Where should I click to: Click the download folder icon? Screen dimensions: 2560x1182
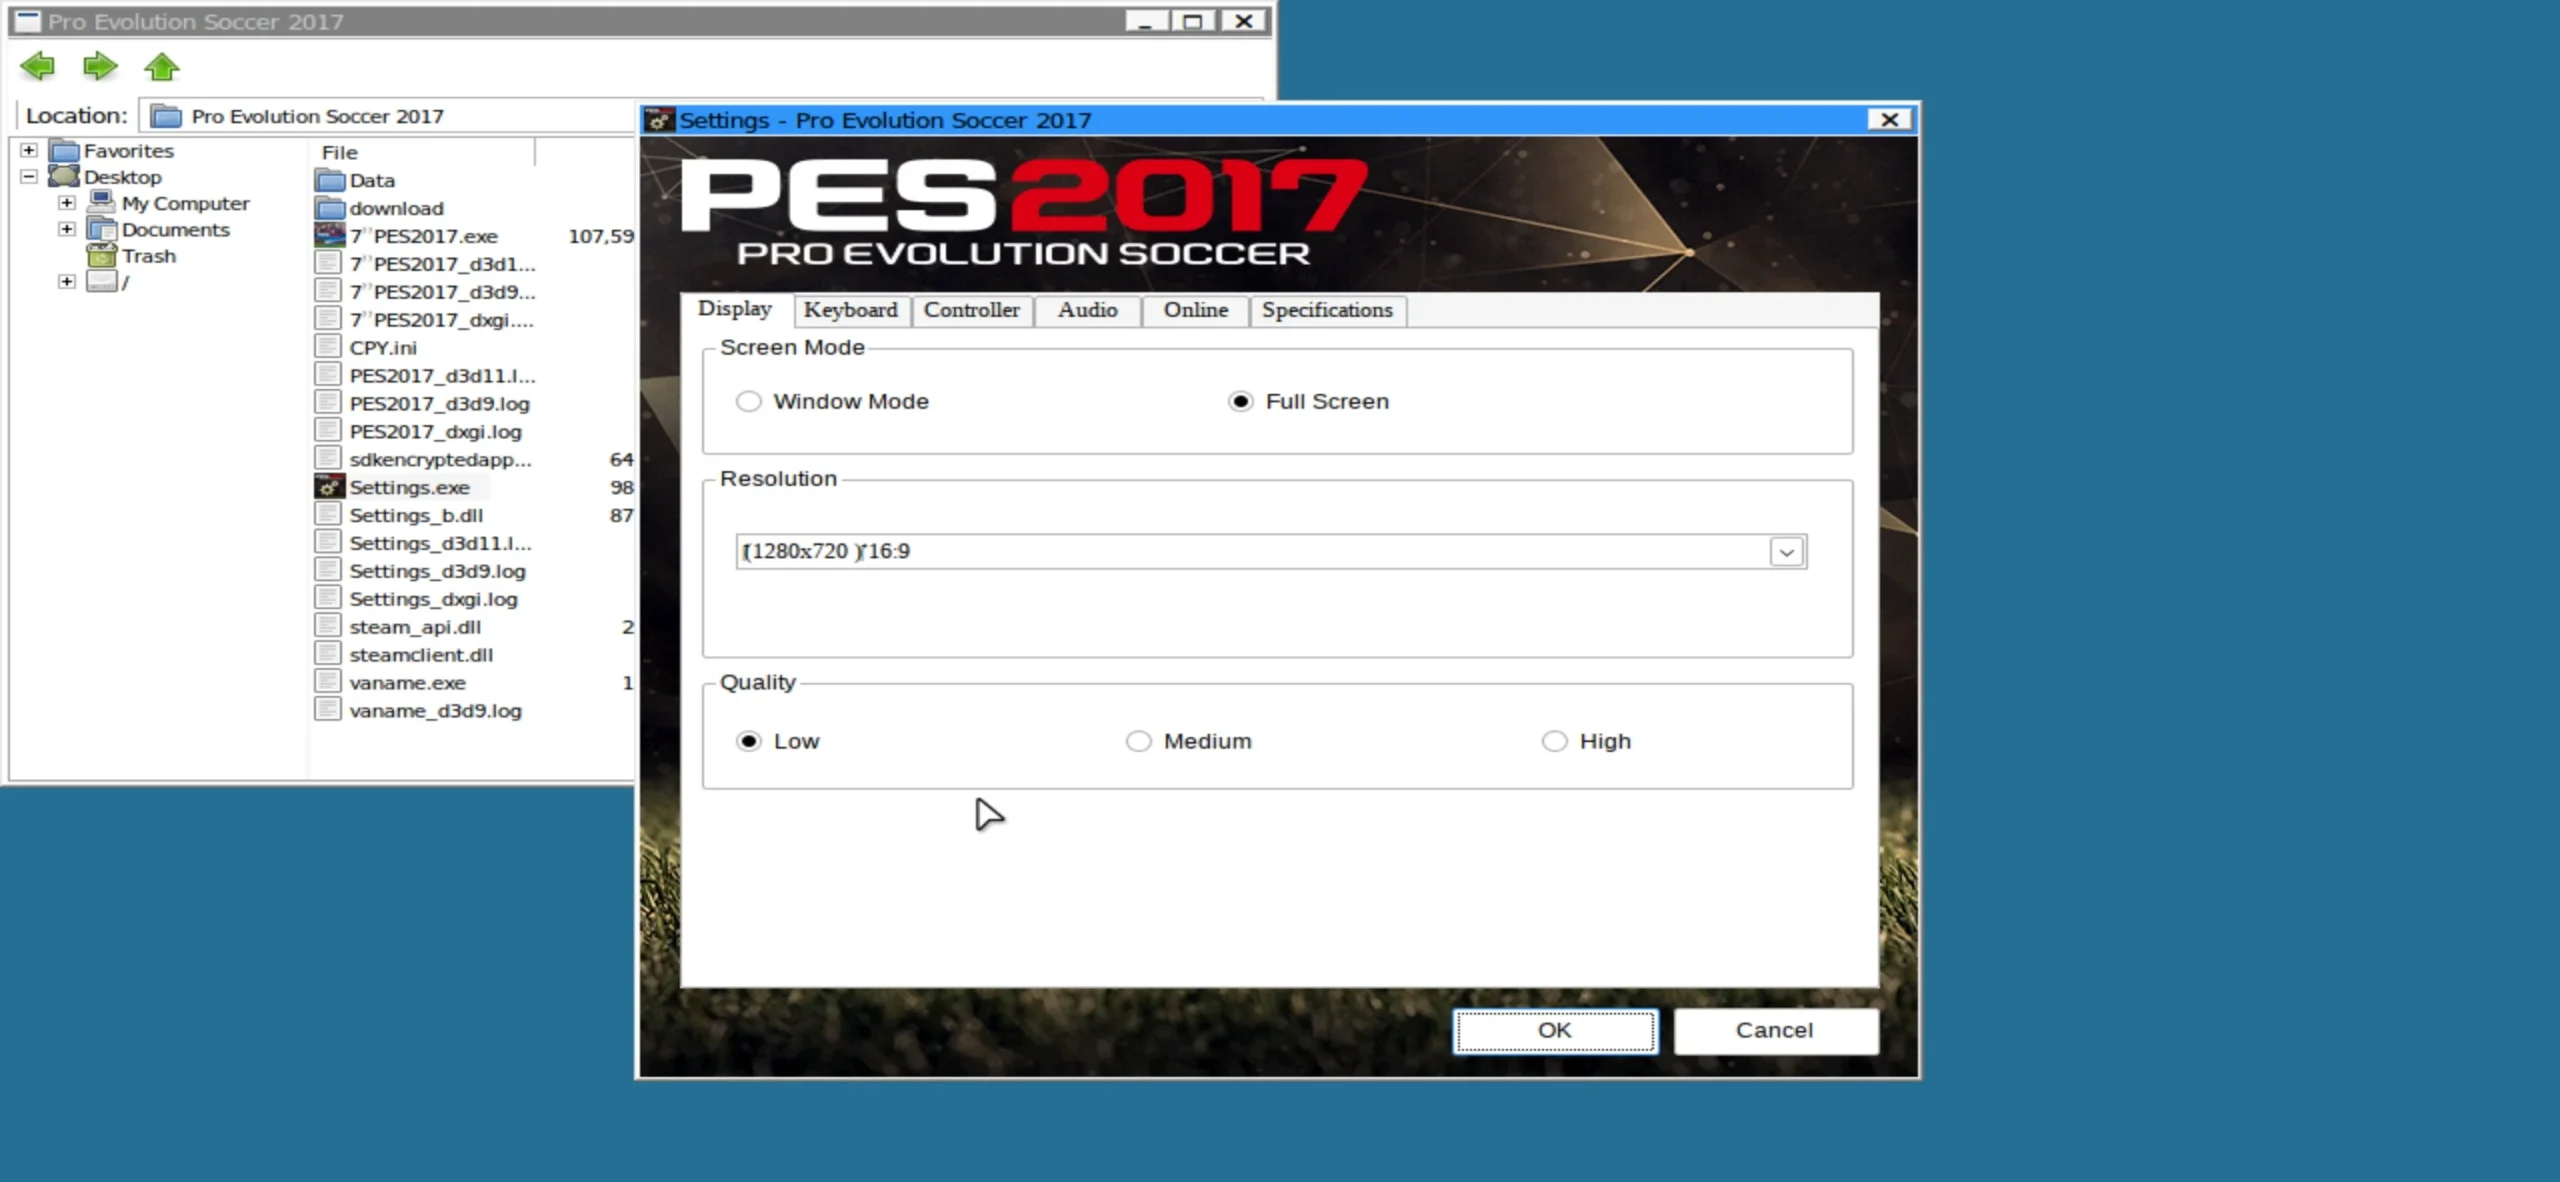pos(329,209)
